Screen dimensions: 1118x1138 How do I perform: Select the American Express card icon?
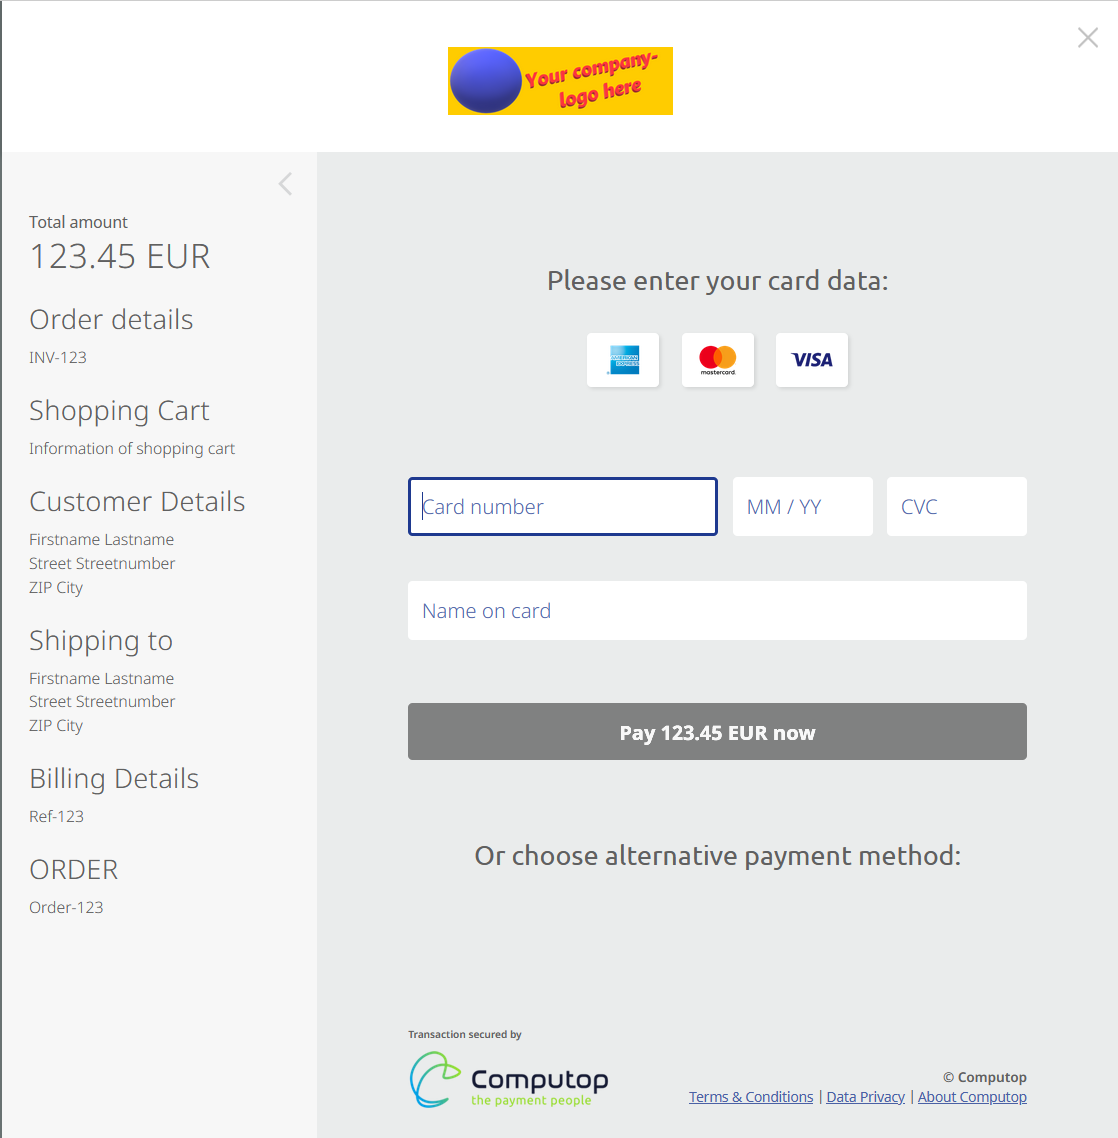[623, 360]
